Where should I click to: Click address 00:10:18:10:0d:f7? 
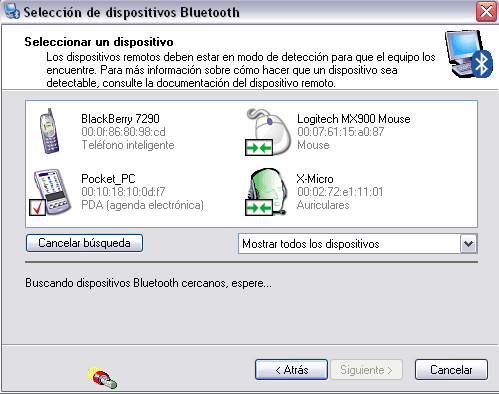(x=123, y=192)
